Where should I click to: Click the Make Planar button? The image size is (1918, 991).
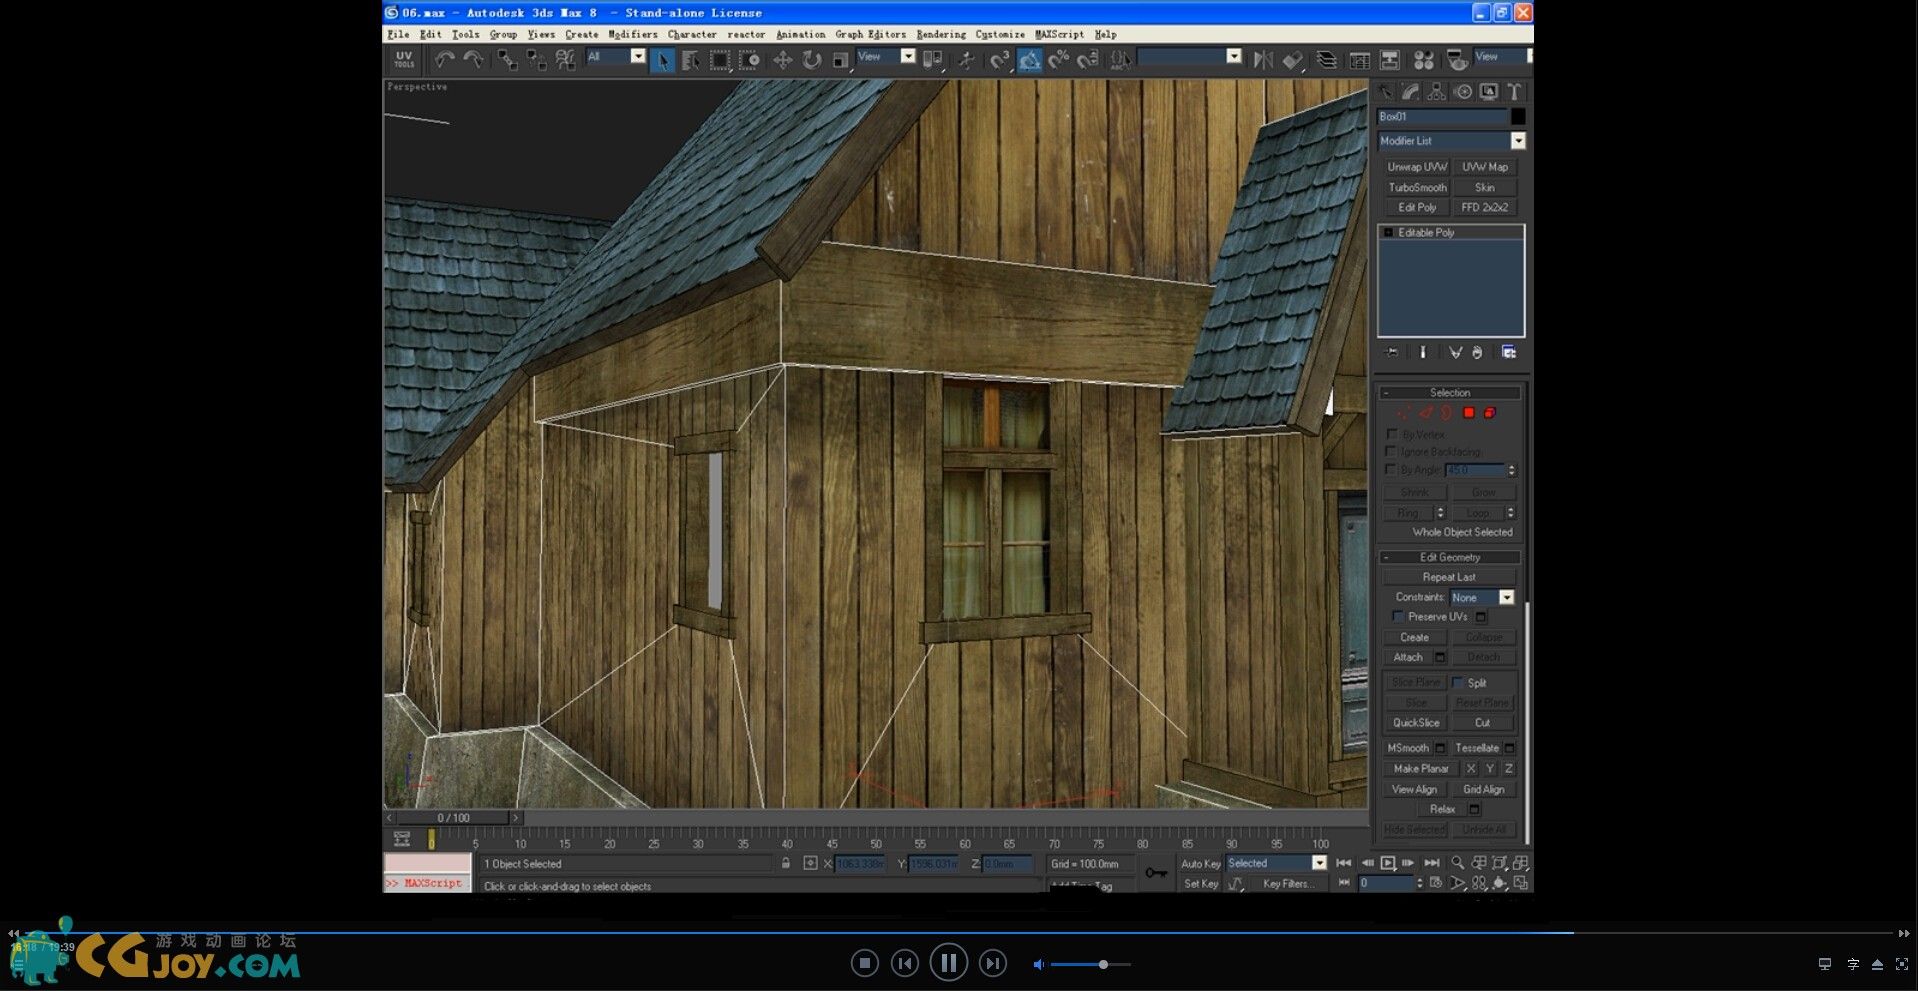click(x=1421, y=769)
